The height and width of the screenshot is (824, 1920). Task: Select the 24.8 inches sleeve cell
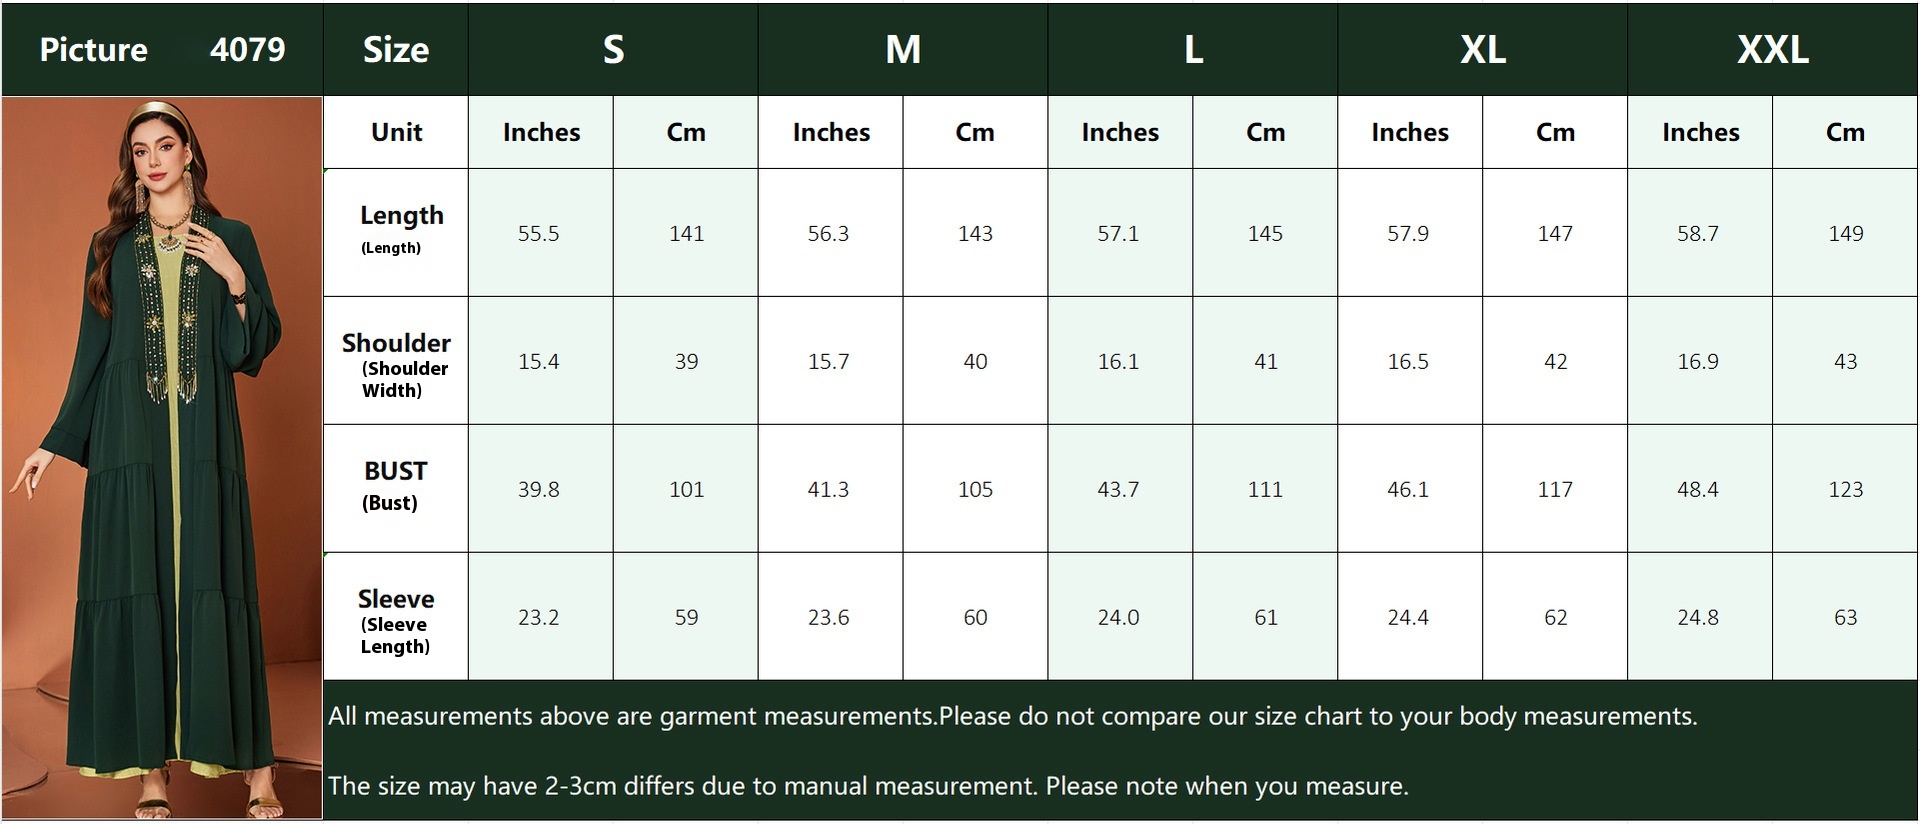pyautogui.click(x=1698, y=617)
